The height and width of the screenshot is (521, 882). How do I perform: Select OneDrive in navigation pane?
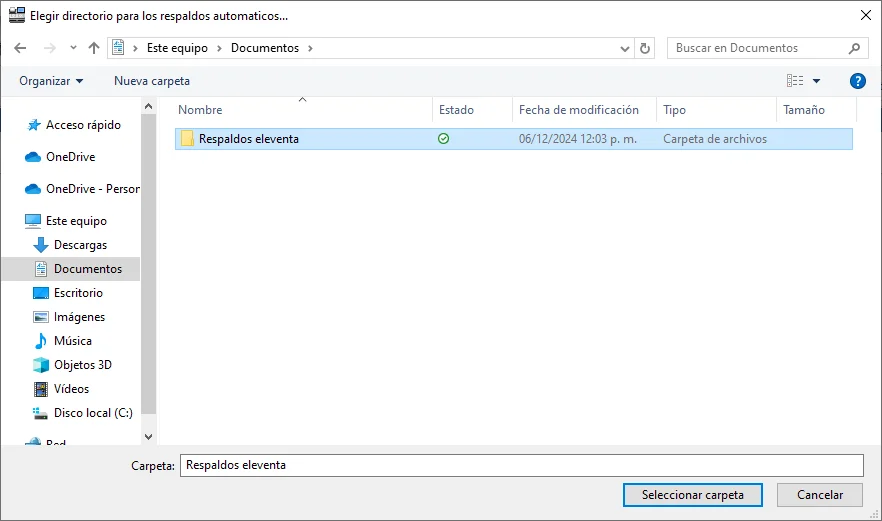pos(70,157)
